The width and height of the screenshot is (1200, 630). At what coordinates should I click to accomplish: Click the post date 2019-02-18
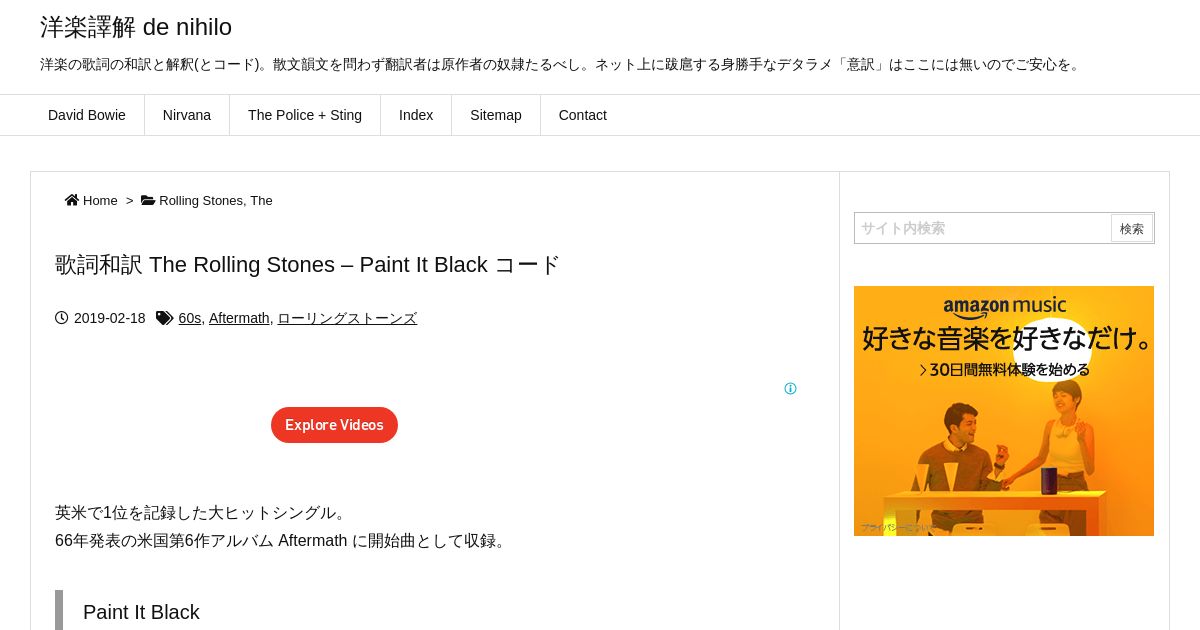(x=110, y=318)
